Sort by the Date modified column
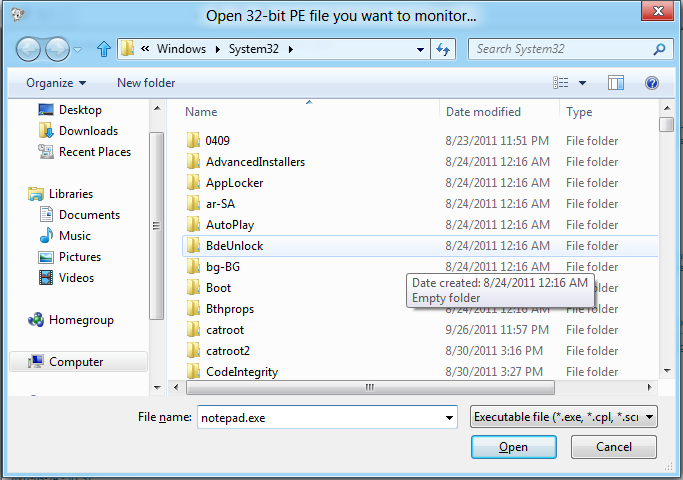 click(x=483, y=112)
